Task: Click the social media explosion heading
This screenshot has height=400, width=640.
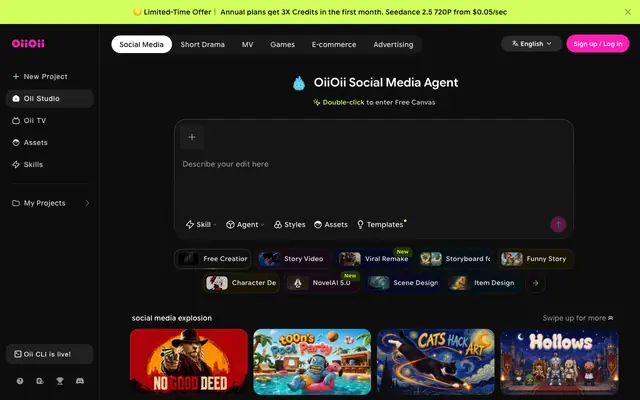Action: coord(172,318)
